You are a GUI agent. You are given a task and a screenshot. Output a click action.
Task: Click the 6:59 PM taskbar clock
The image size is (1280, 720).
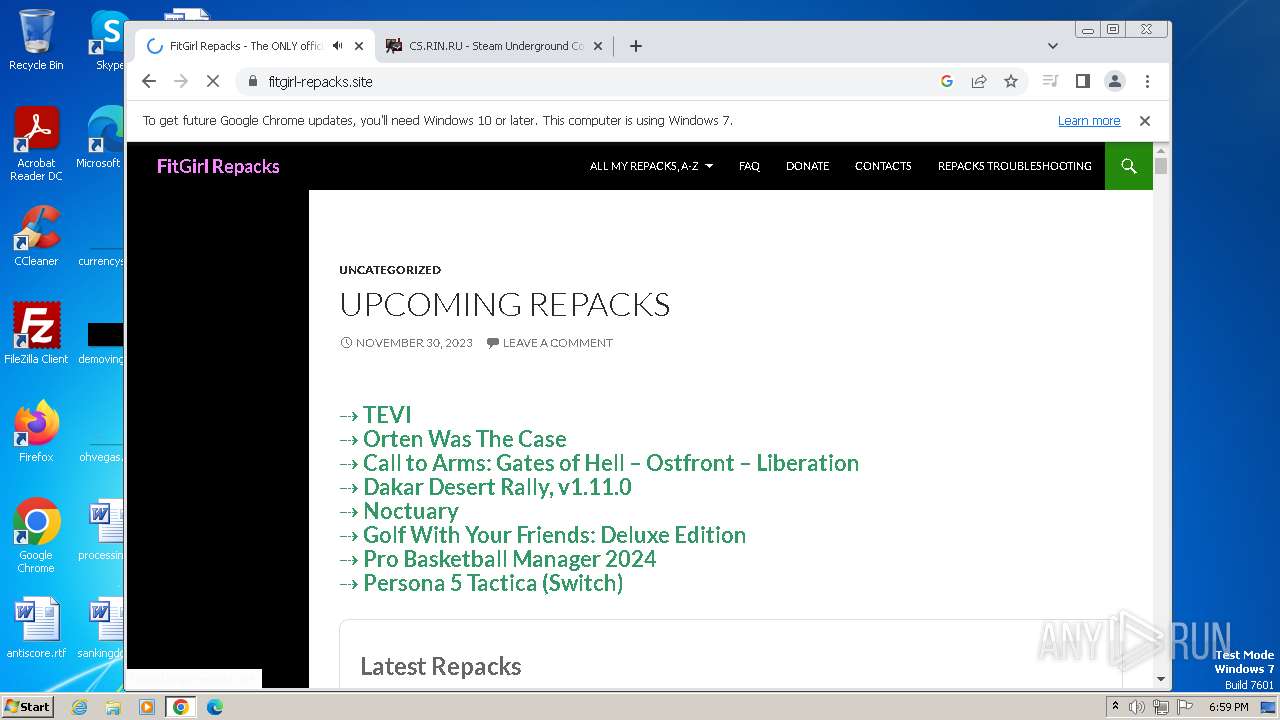pyautogui.click(x=1229, y=707)
